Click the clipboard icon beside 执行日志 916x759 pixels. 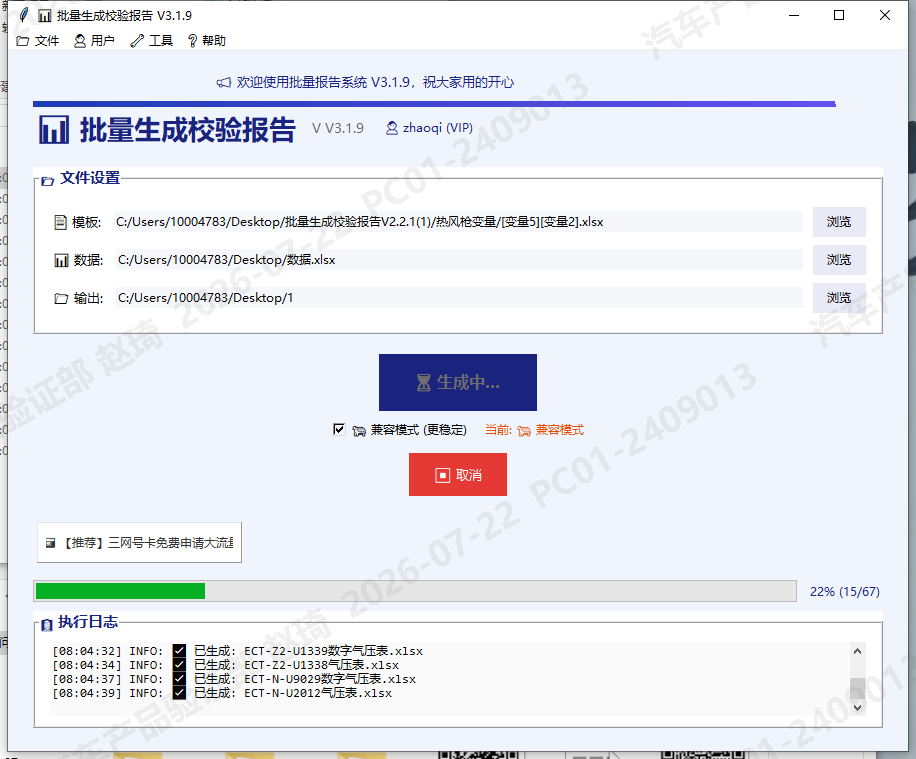pos(47,625)
